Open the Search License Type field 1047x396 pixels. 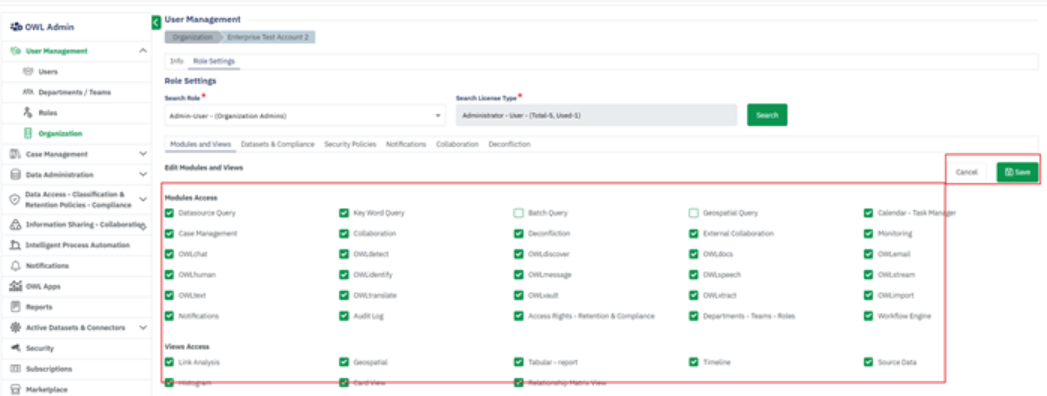coord(596,116)
